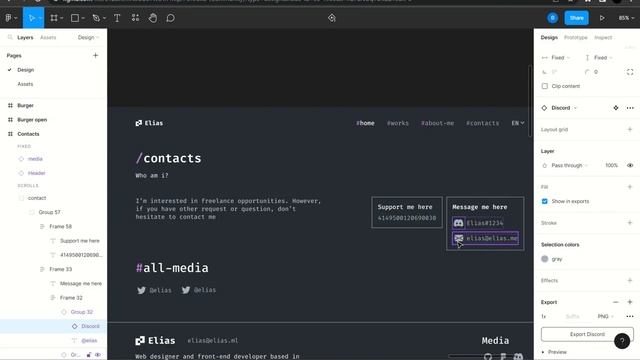Click the Share button
The image size is (640, 360).
point(576,18)
